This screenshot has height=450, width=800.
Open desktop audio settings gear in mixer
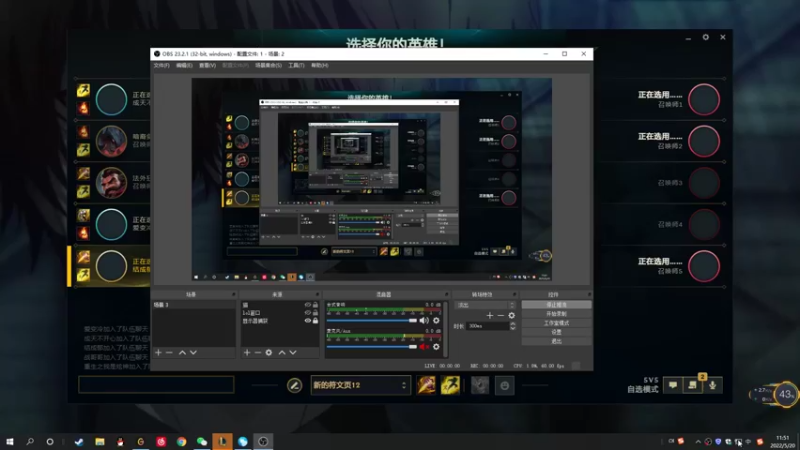pos(436,320)
